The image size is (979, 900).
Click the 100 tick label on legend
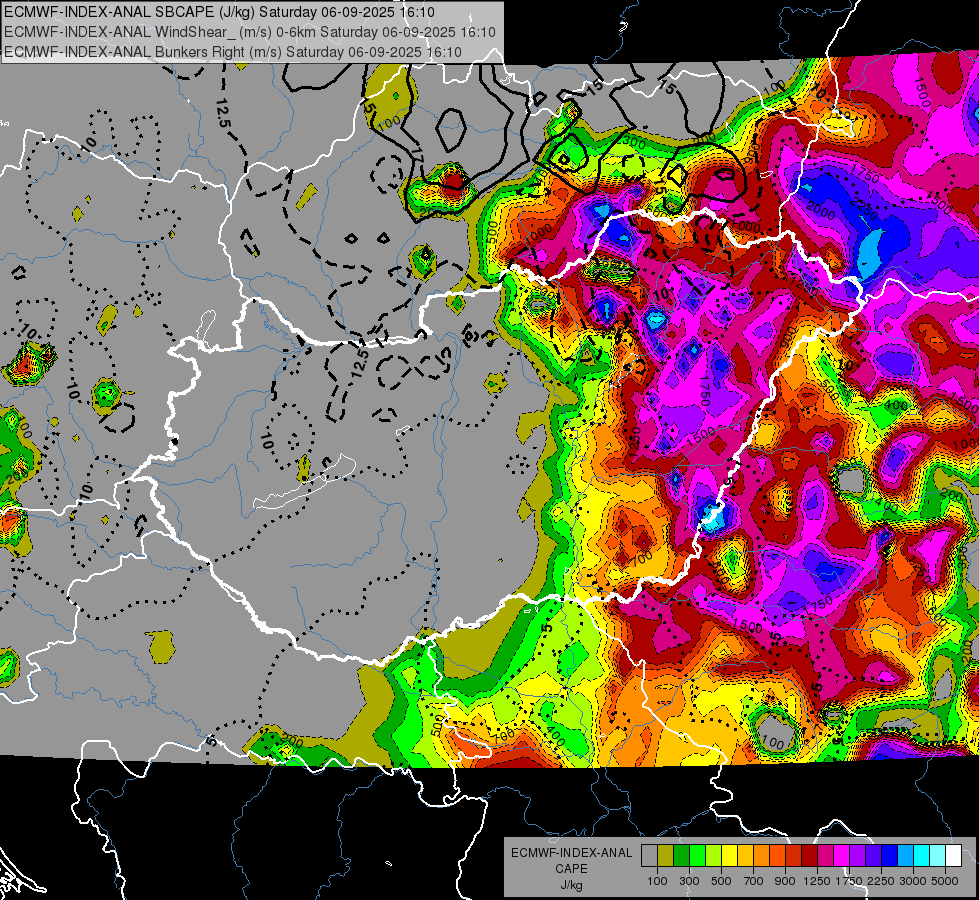(x=657, y=881)
